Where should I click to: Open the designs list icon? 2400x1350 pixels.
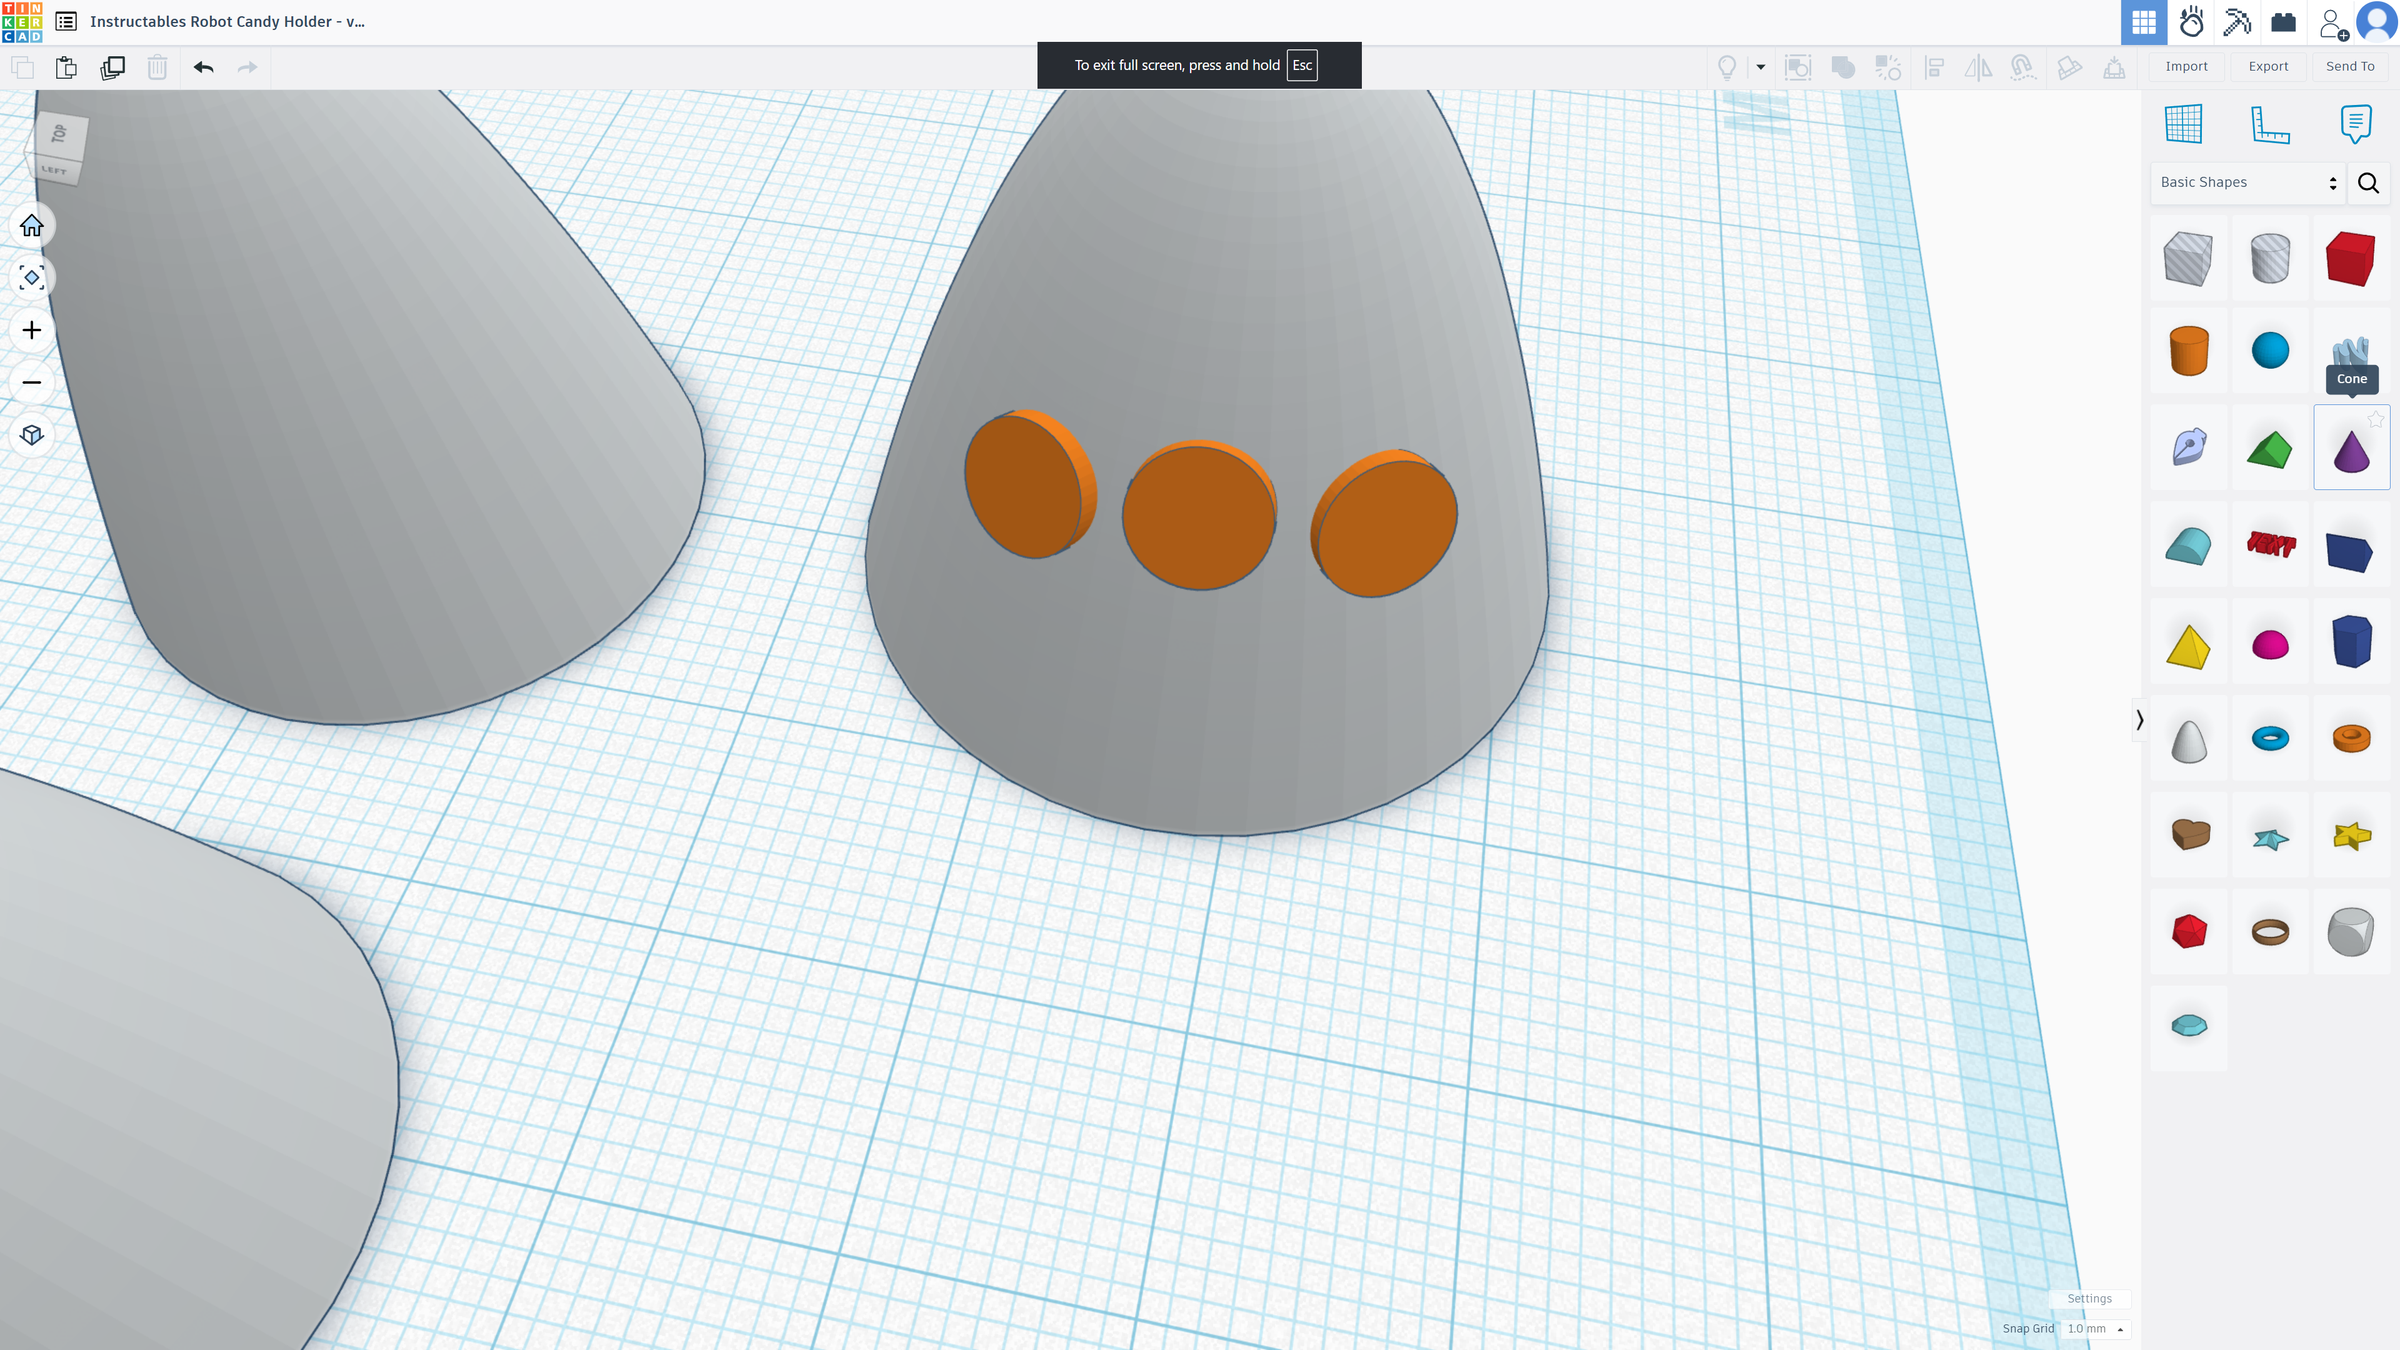coord(66,21)
